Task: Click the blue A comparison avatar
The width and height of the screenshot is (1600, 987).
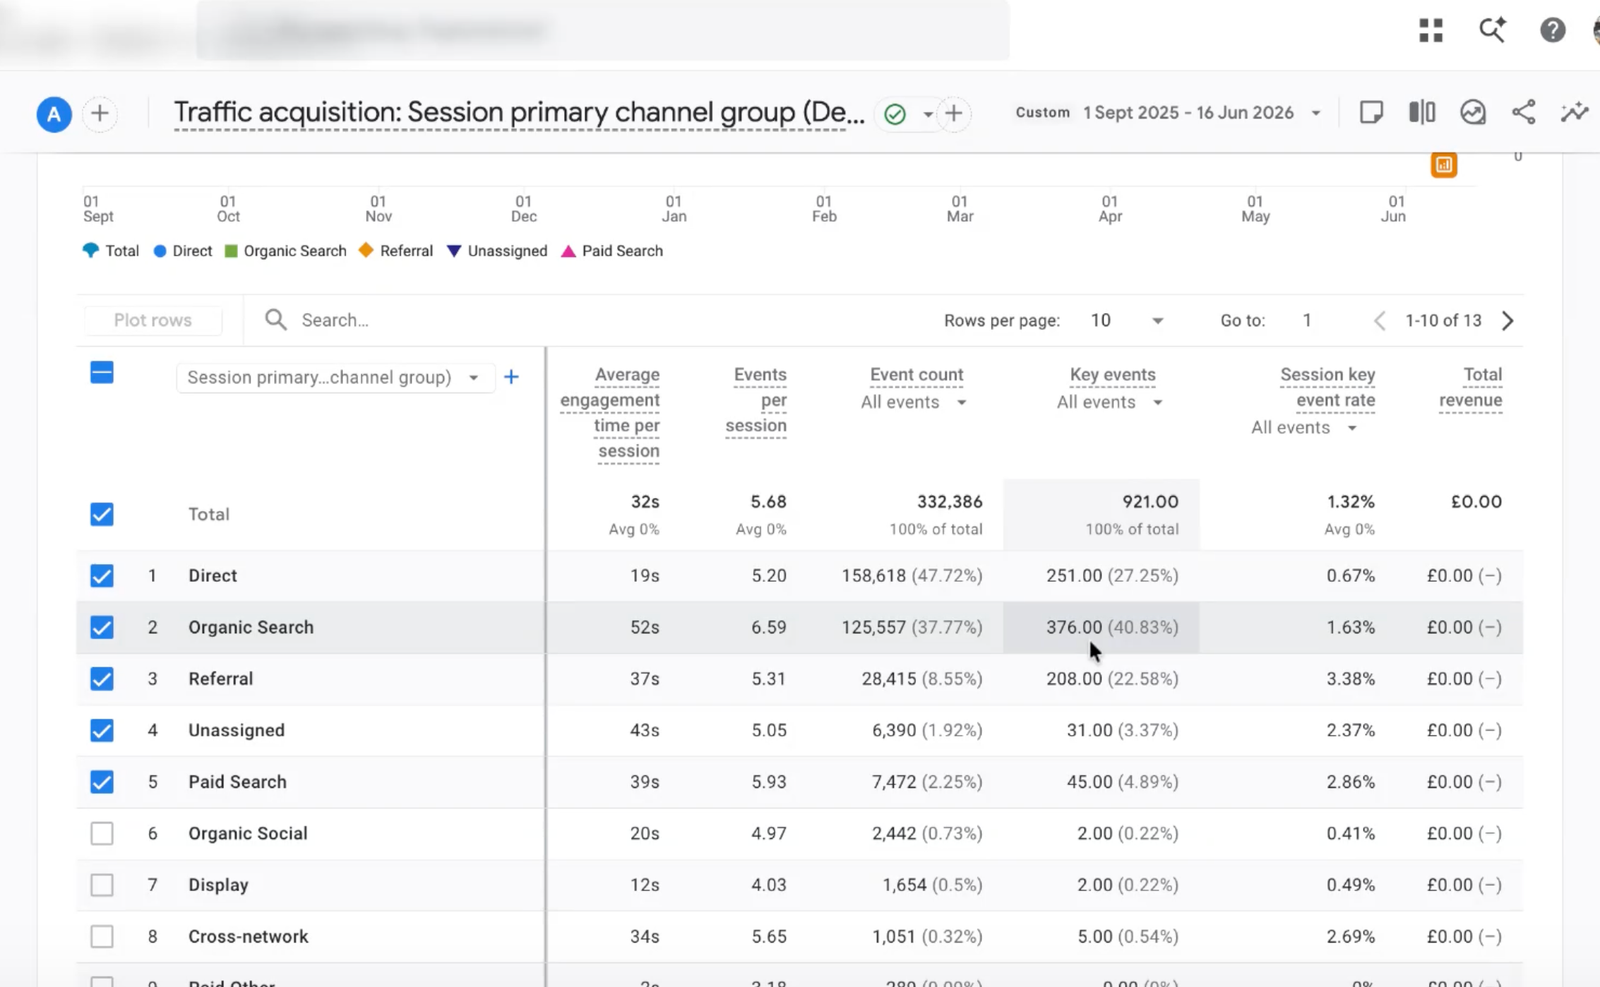Action: coord(54,114)
